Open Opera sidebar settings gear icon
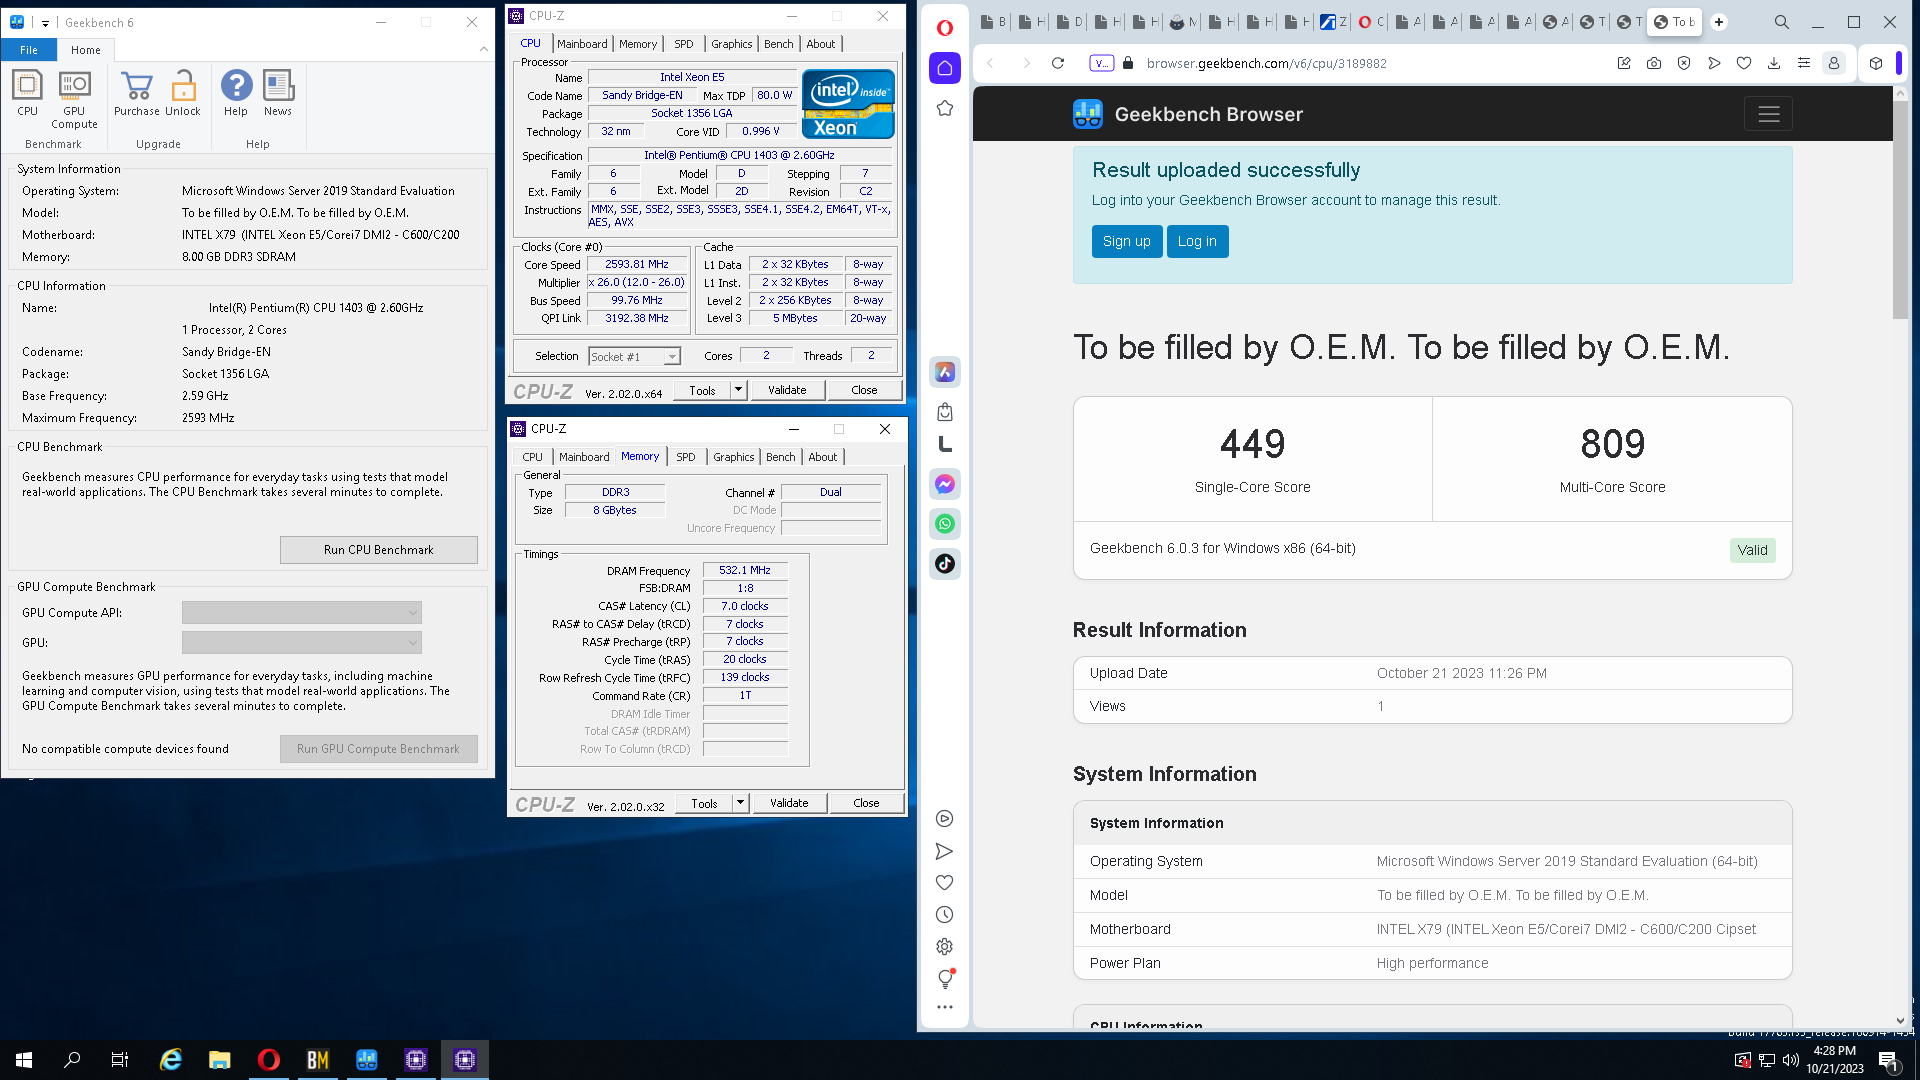Screen dimensions: 1920x1080 pos(945,947)
